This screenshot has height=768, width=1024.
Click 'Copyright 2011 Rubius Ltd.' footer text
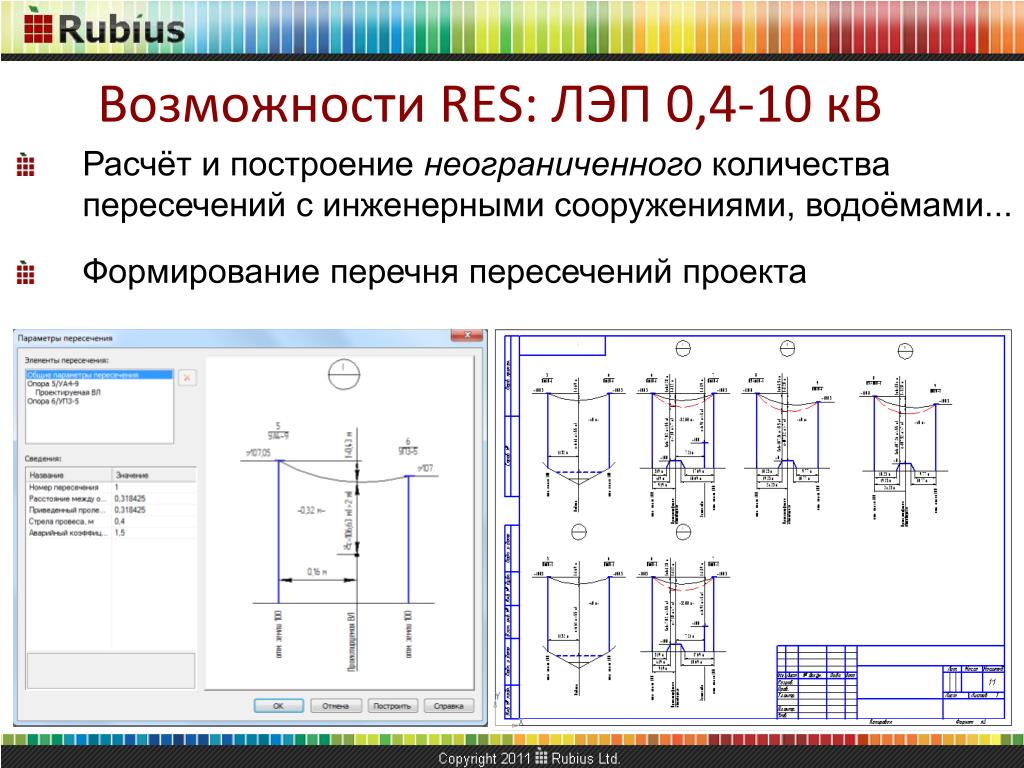coord(528,758)
